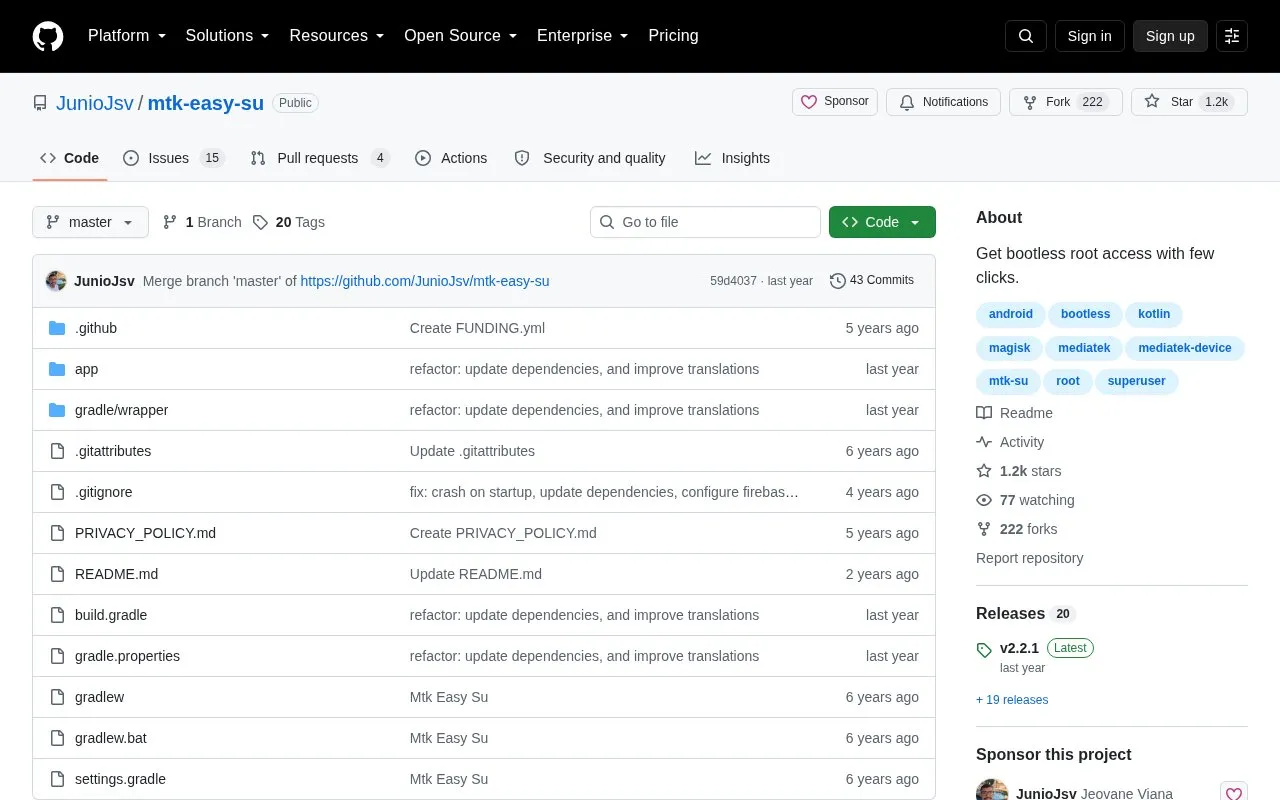The height and width of the screenshot is (800, 1280).
Task: Select the magisk topic tag
Action: [x=1009, y=348]
